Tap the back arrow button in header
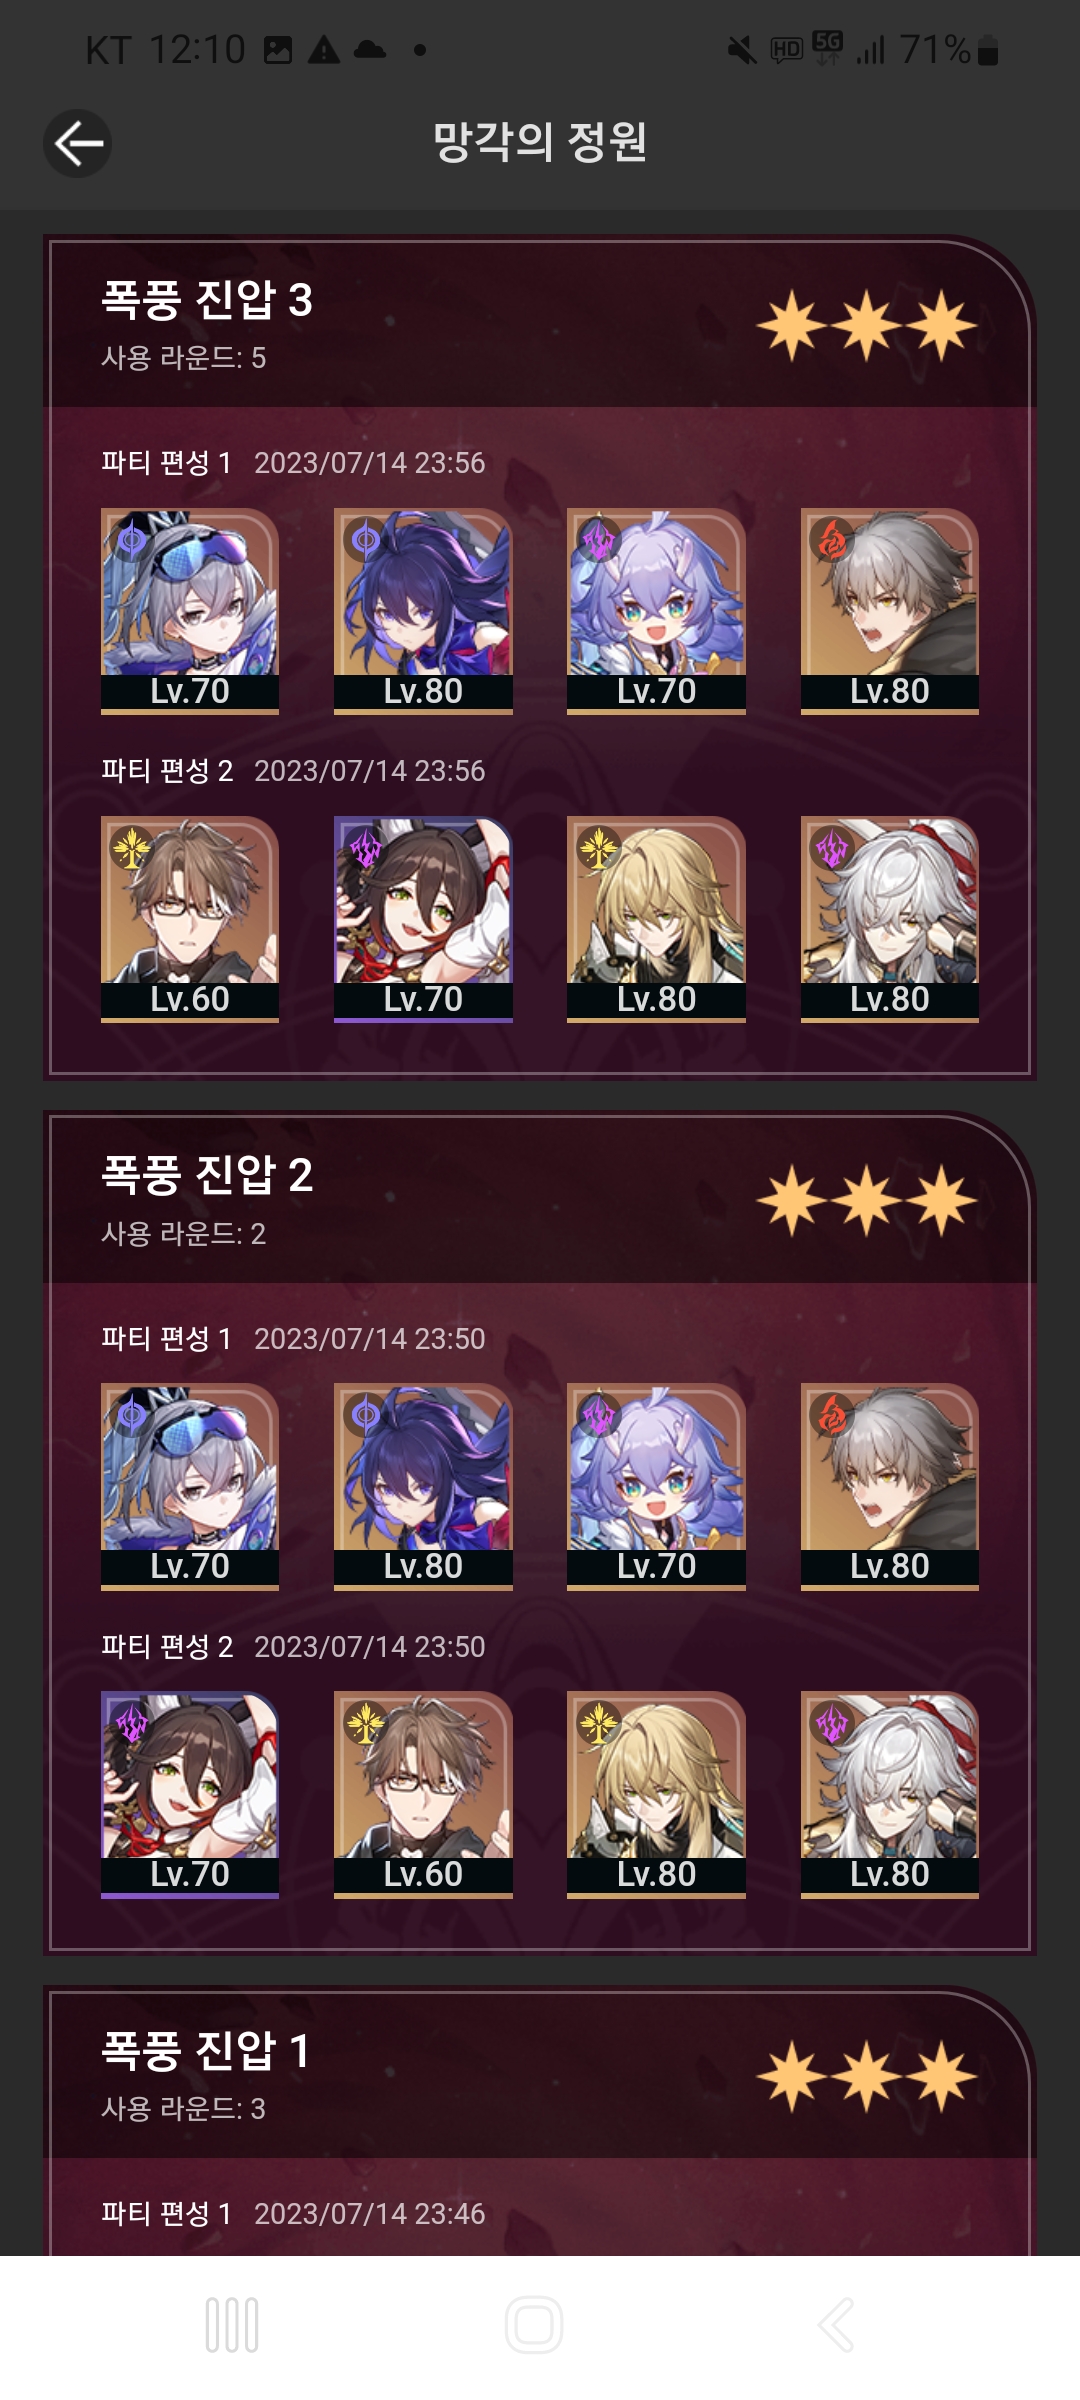Image resolution: width=1080 pixels, height=2400 pixels. click(77, 143)
